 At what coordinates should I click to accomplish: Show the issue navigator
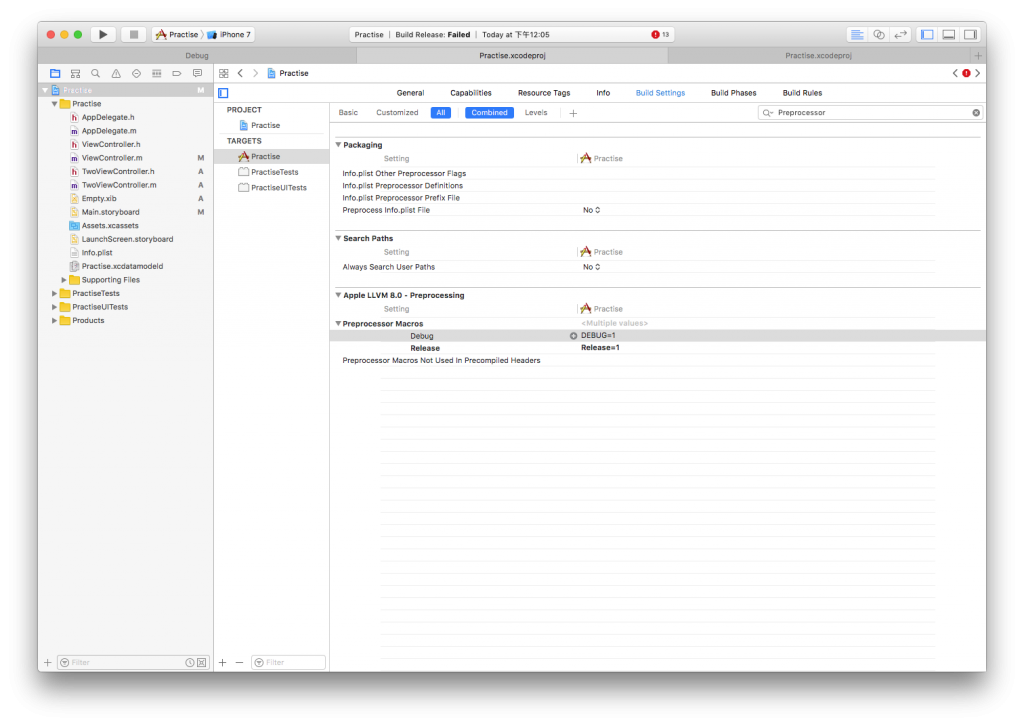point(116,74)
